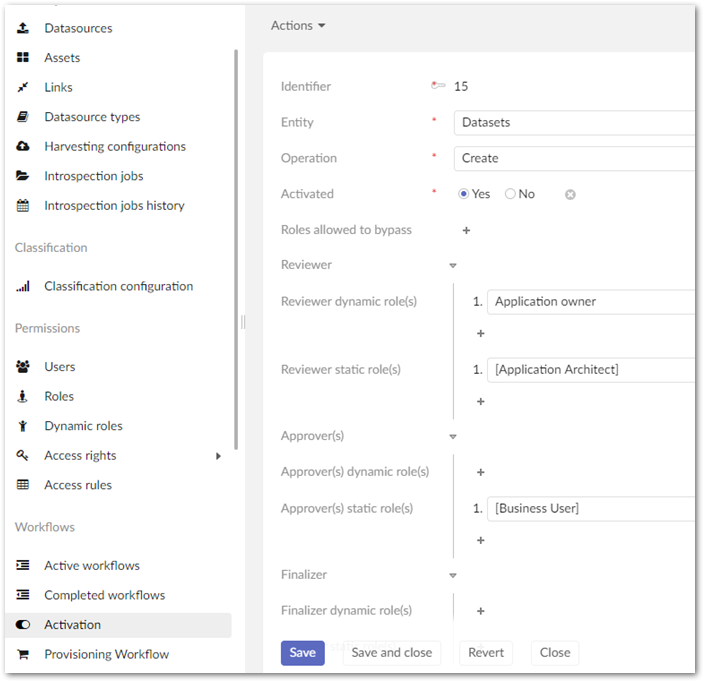Viewport: 704px width, 682px height.
Task: Open Active workflows in sidebar
Action: point(92,565)
